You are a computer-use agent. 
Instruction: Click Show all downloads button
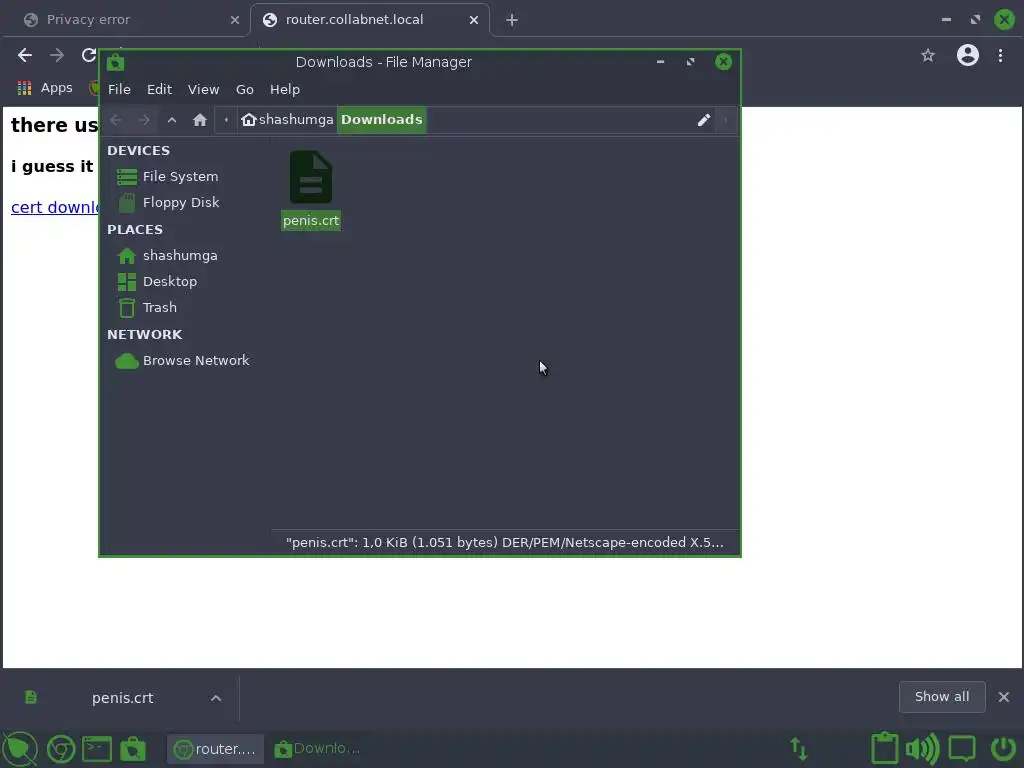tap(942, 697)
